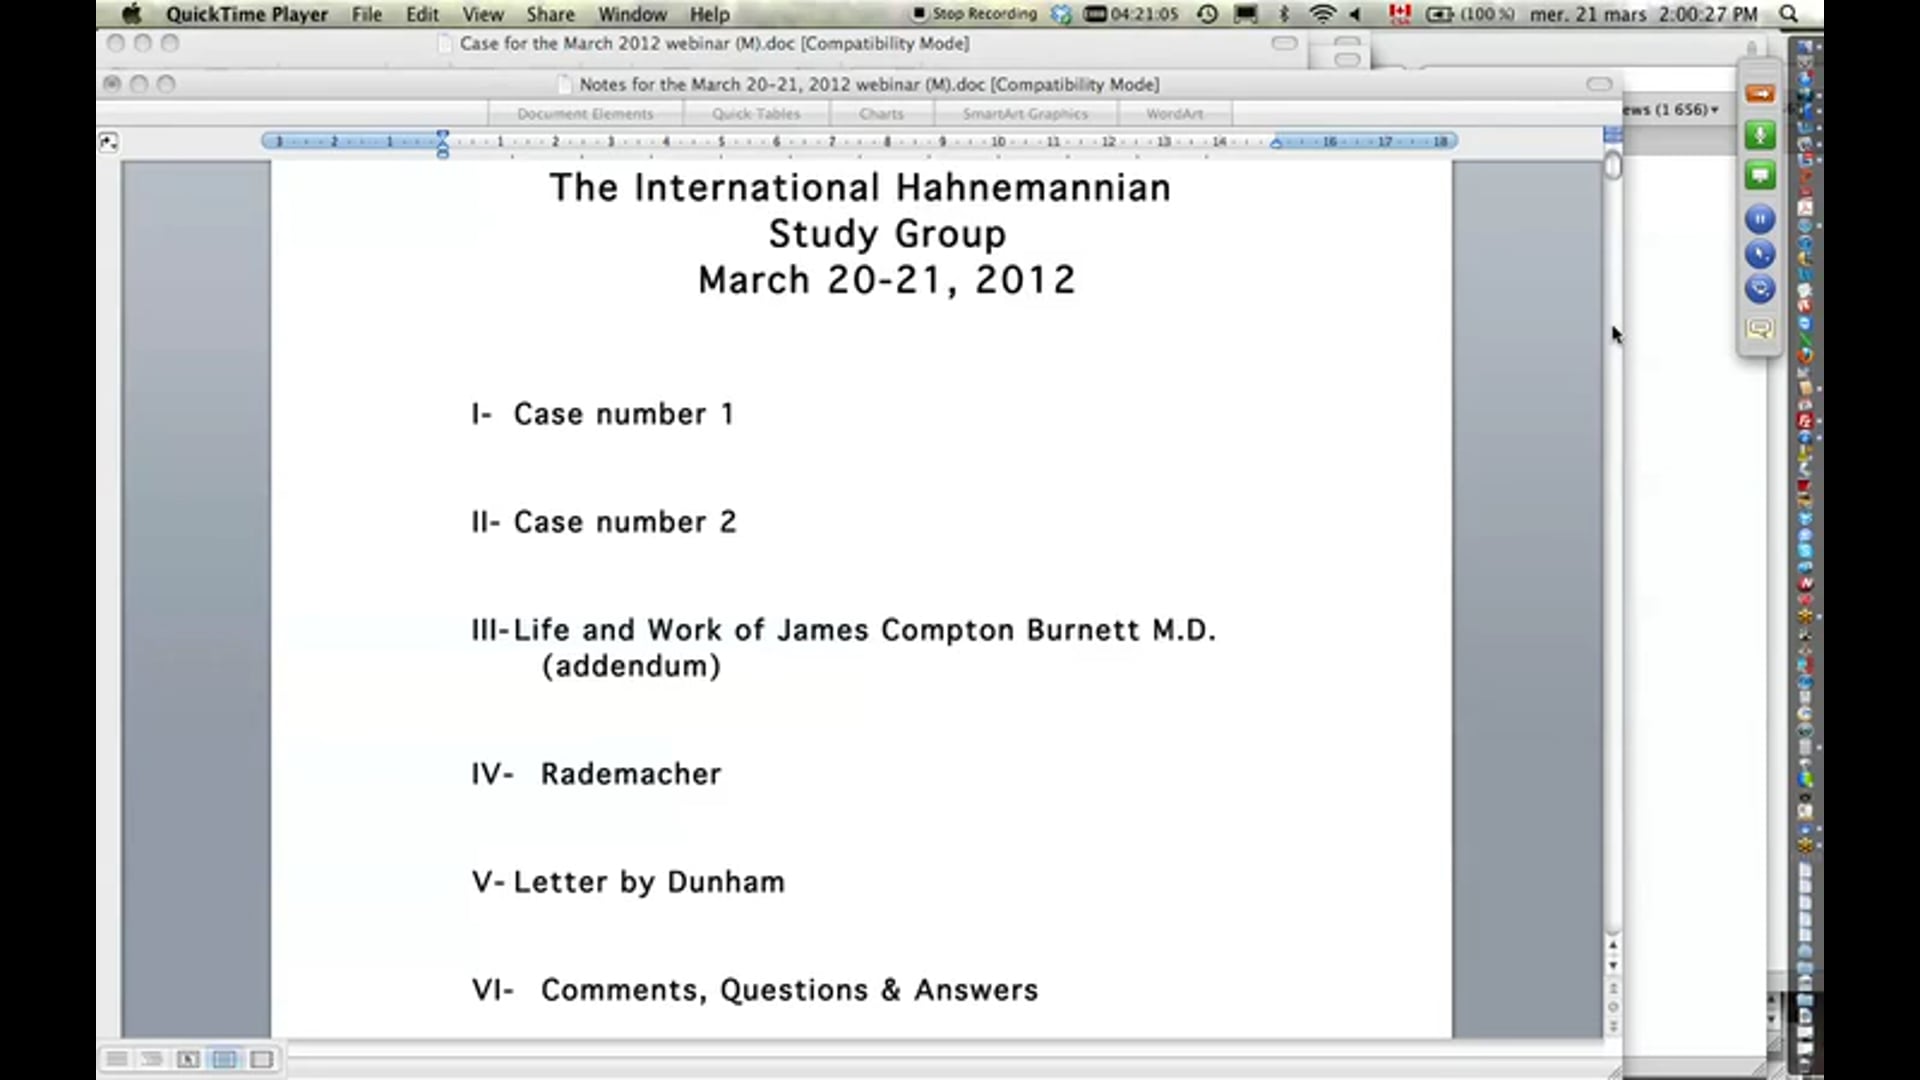Click the Spotlight search icon in menu bar

point(1787,14)
